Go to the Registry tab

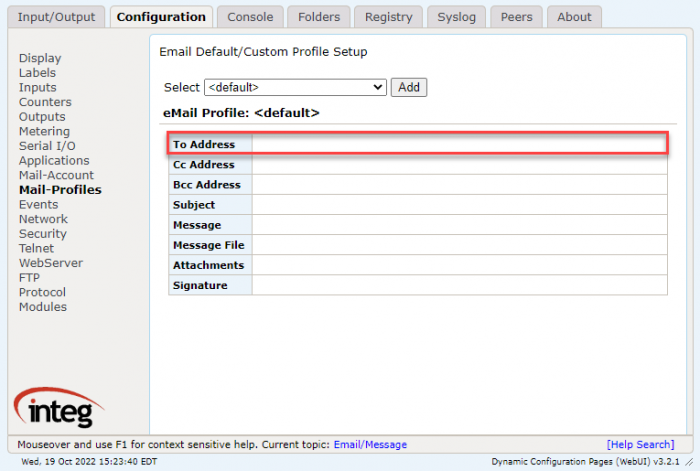click(x=388, y=17)
